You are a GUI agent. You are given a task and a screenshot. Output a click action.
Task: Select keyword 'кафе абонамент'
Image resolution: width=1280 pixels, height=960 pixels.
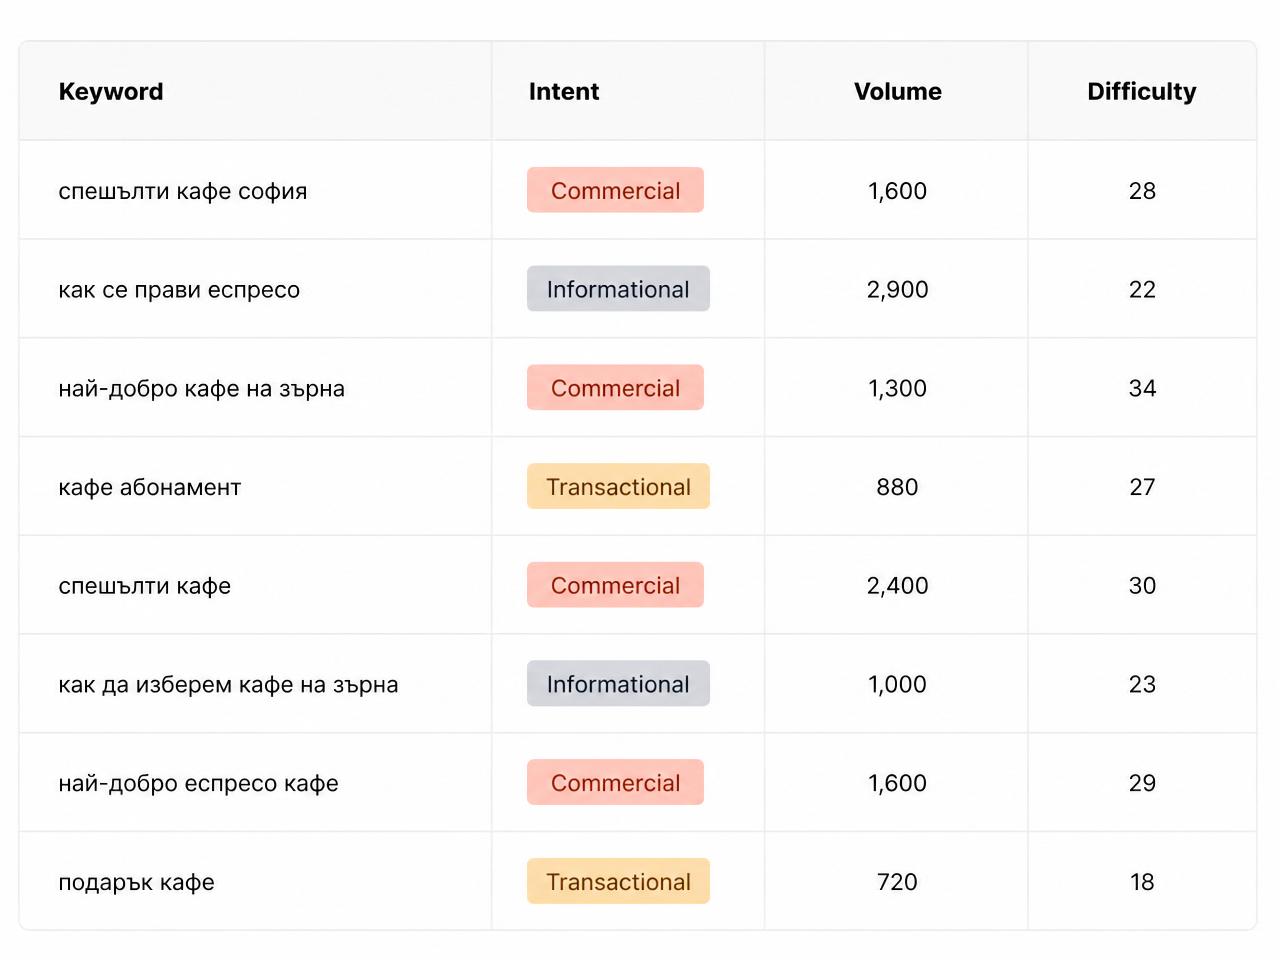[x=150, y=487]
